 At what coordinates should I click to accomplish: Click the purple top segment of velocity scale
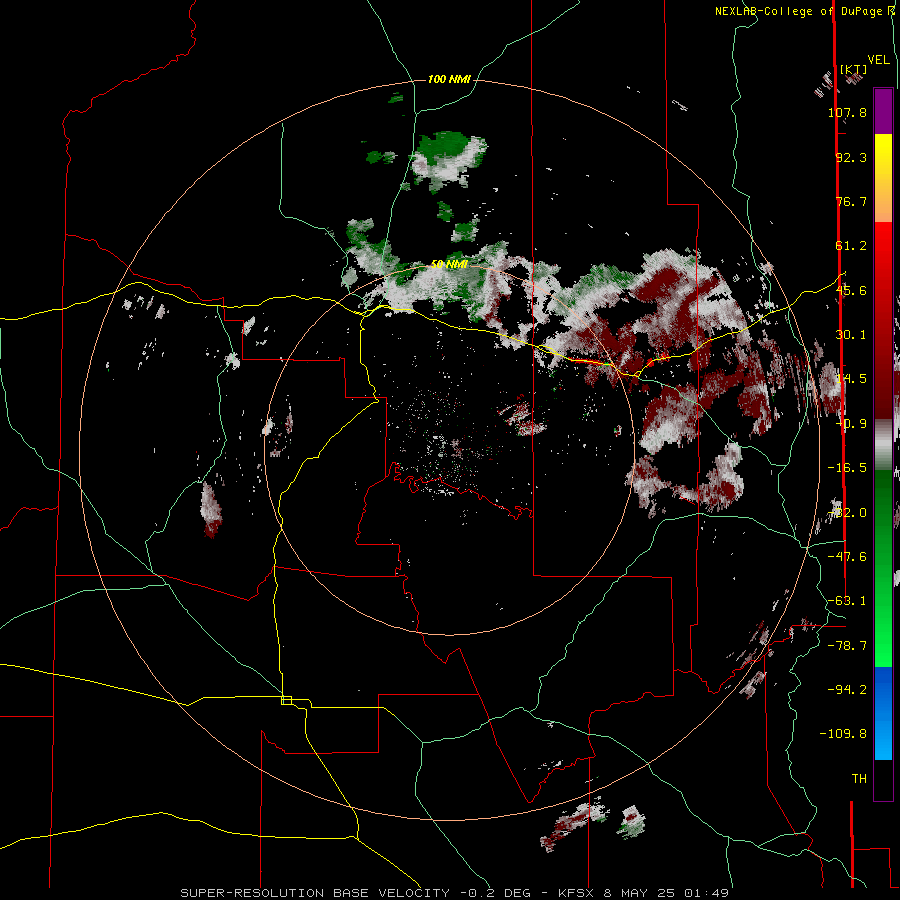[883, 111]
